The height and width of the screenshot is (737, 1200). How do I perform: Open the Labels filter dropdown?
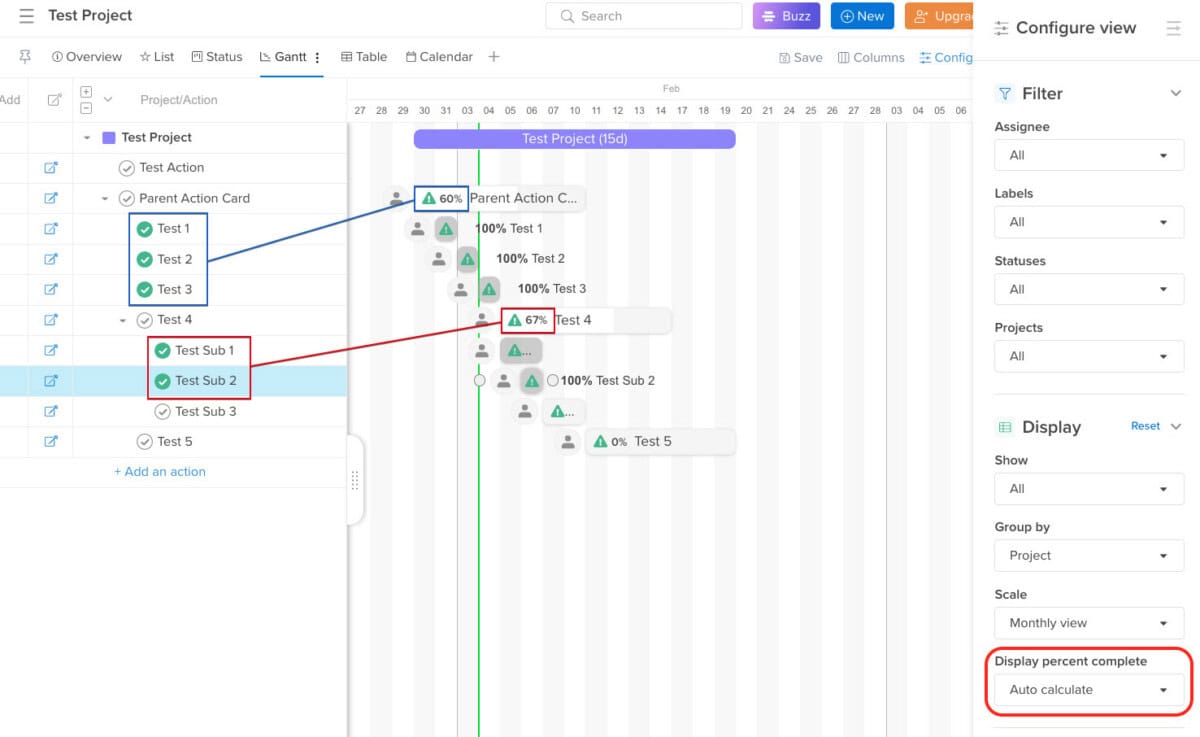pos(1089,222)
